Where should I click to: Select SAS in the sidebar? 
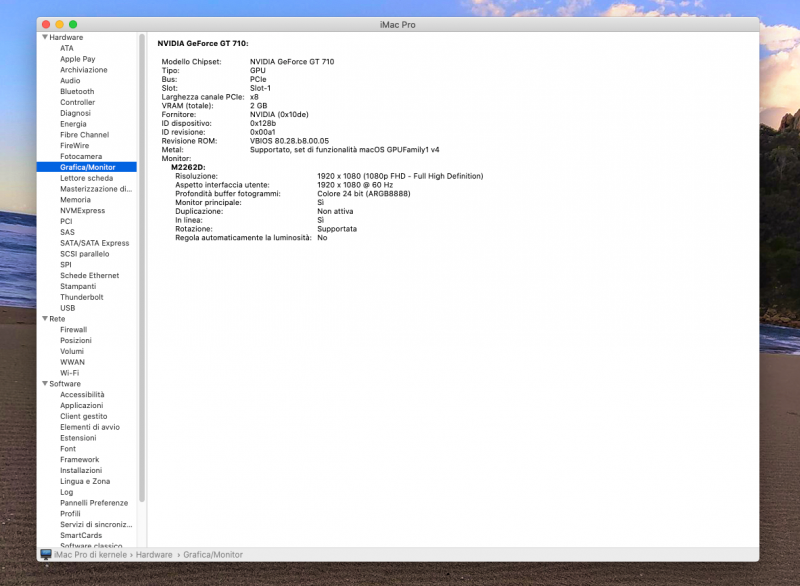click(67, 232)
